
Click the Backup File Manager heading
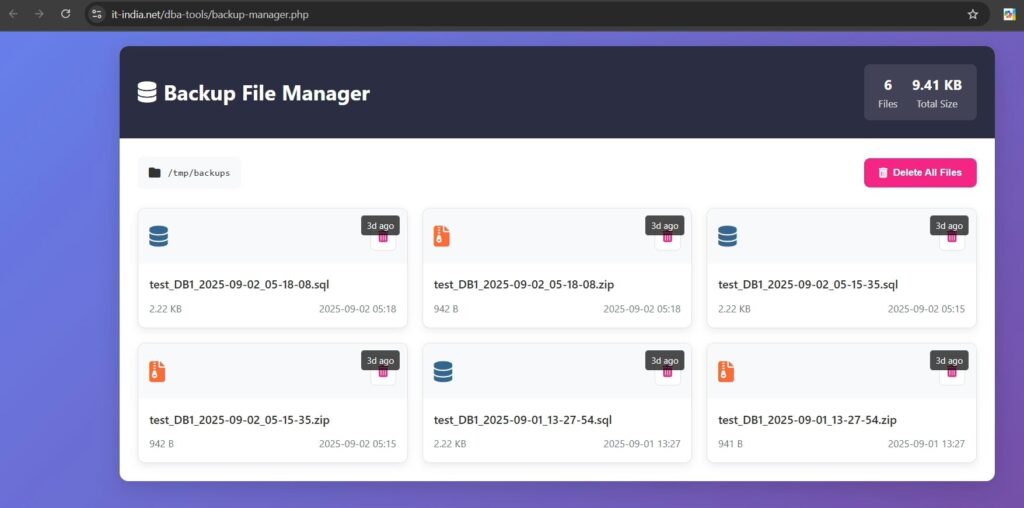(266, 93)
